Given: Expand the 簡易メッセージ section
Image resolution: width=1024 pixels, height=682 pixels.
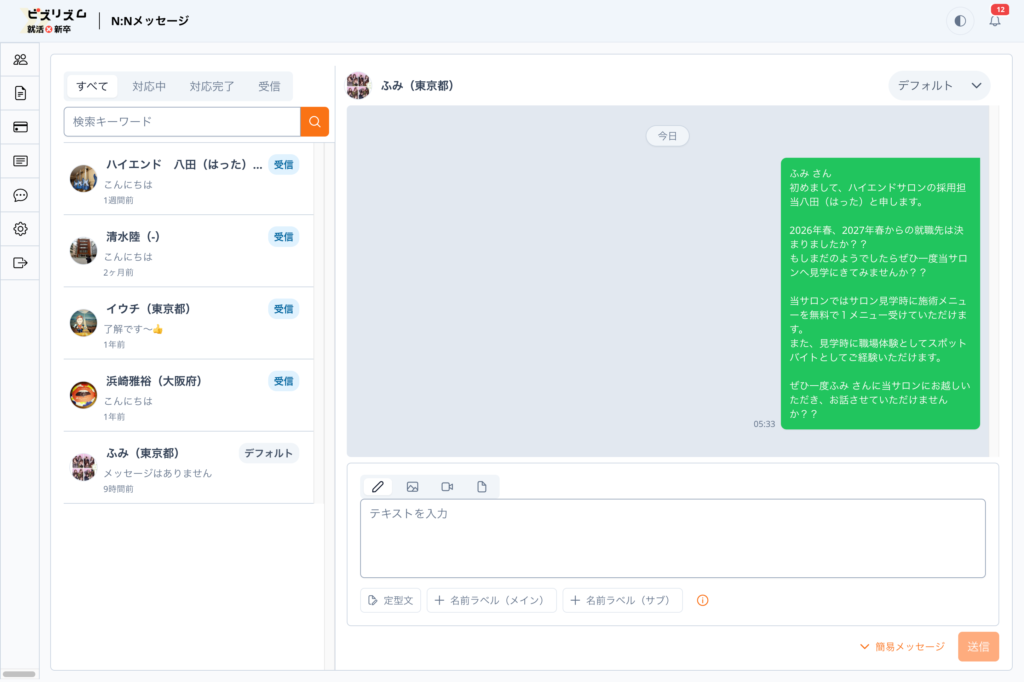Looking at the screenshot, I should 901,647.
